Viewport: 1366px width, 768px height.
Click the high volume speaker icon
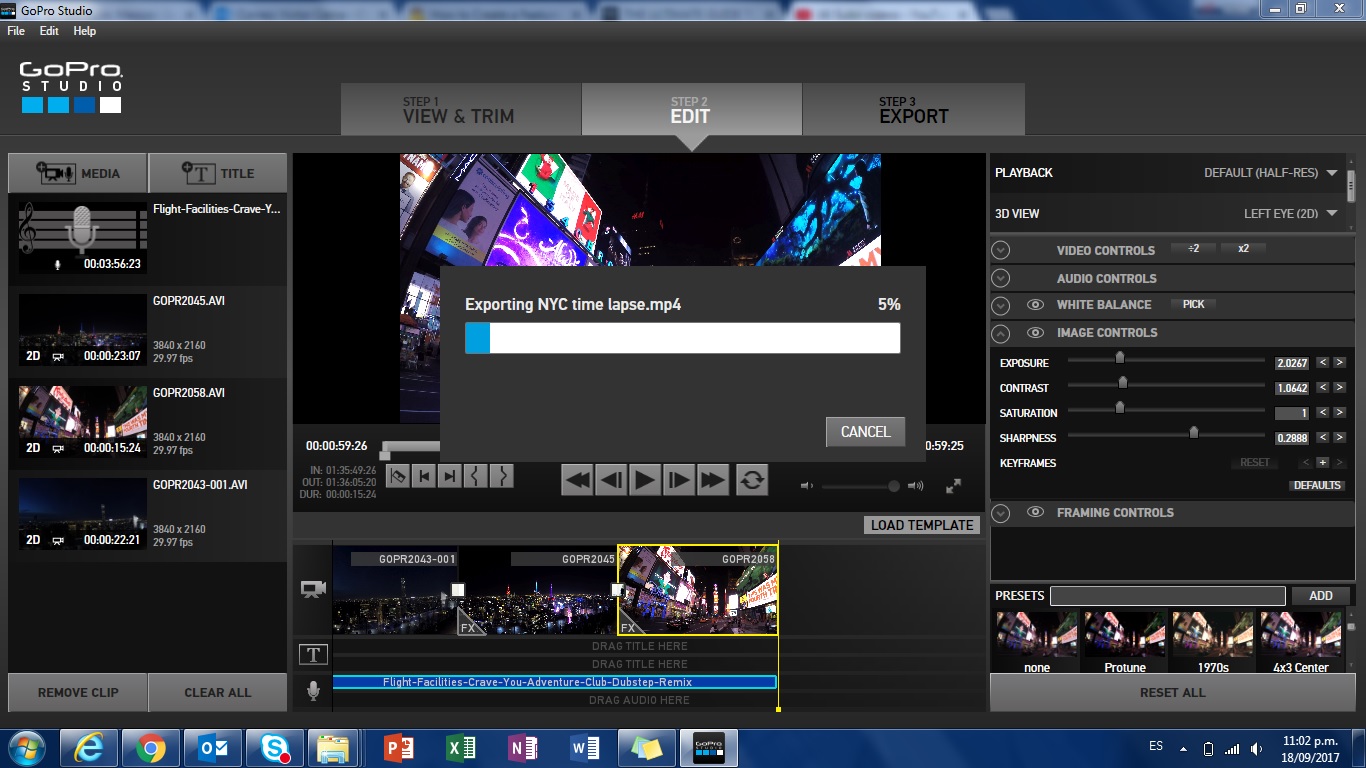click(x=915, y=486)
